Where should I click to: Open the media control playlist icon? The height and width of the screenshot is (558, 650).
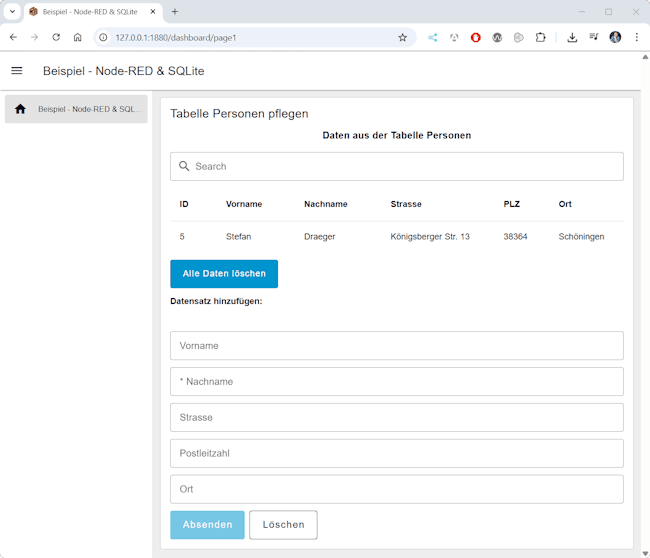[594, 37]
